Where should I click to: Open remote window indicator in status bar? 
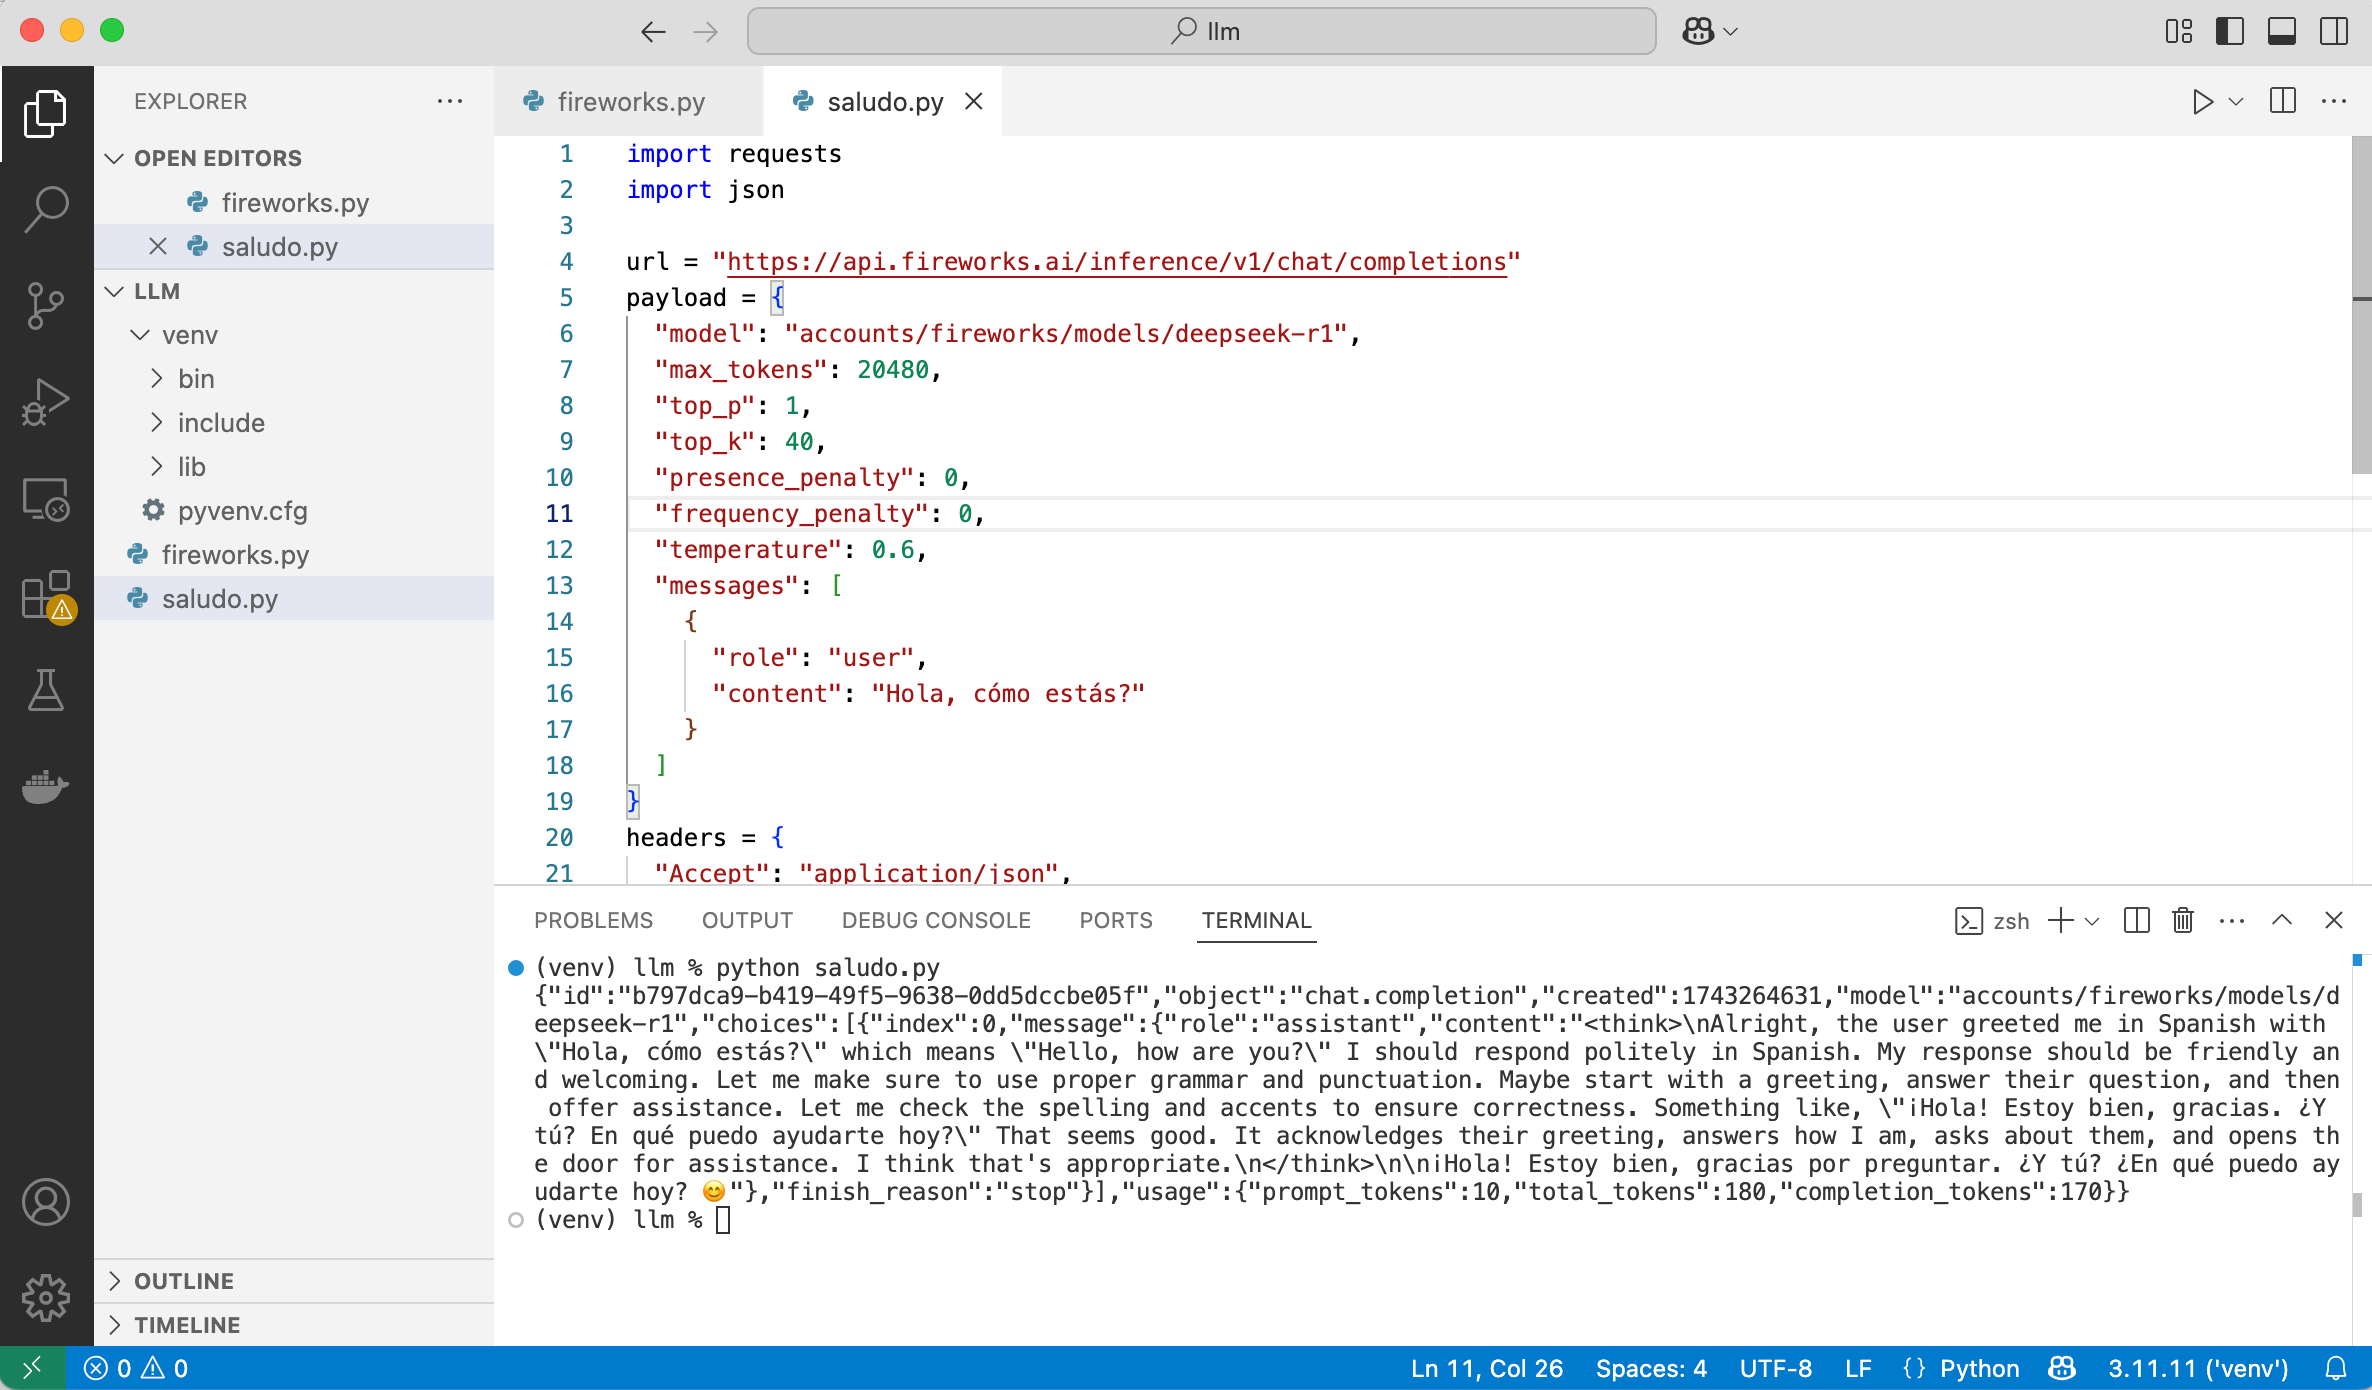coord(32,1368)
